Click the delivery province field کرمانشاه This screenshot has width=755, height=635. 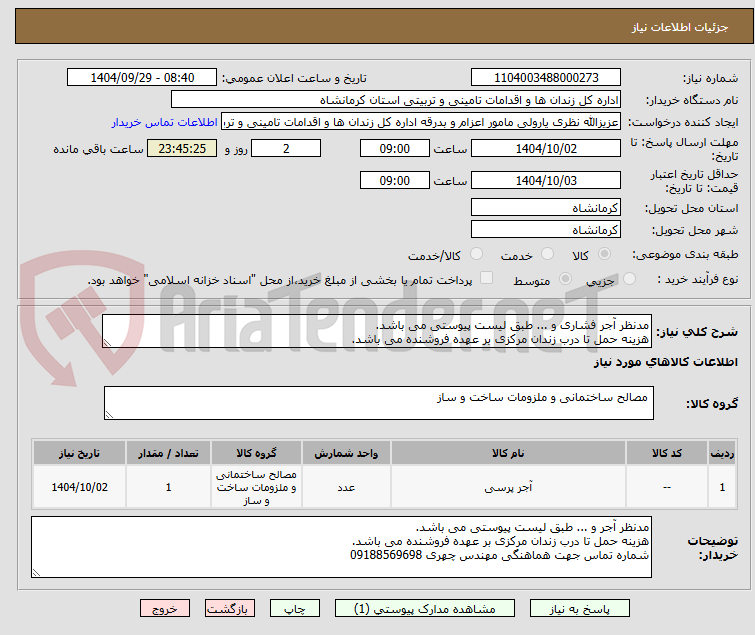pyautogui.click(x=546, y=207)
